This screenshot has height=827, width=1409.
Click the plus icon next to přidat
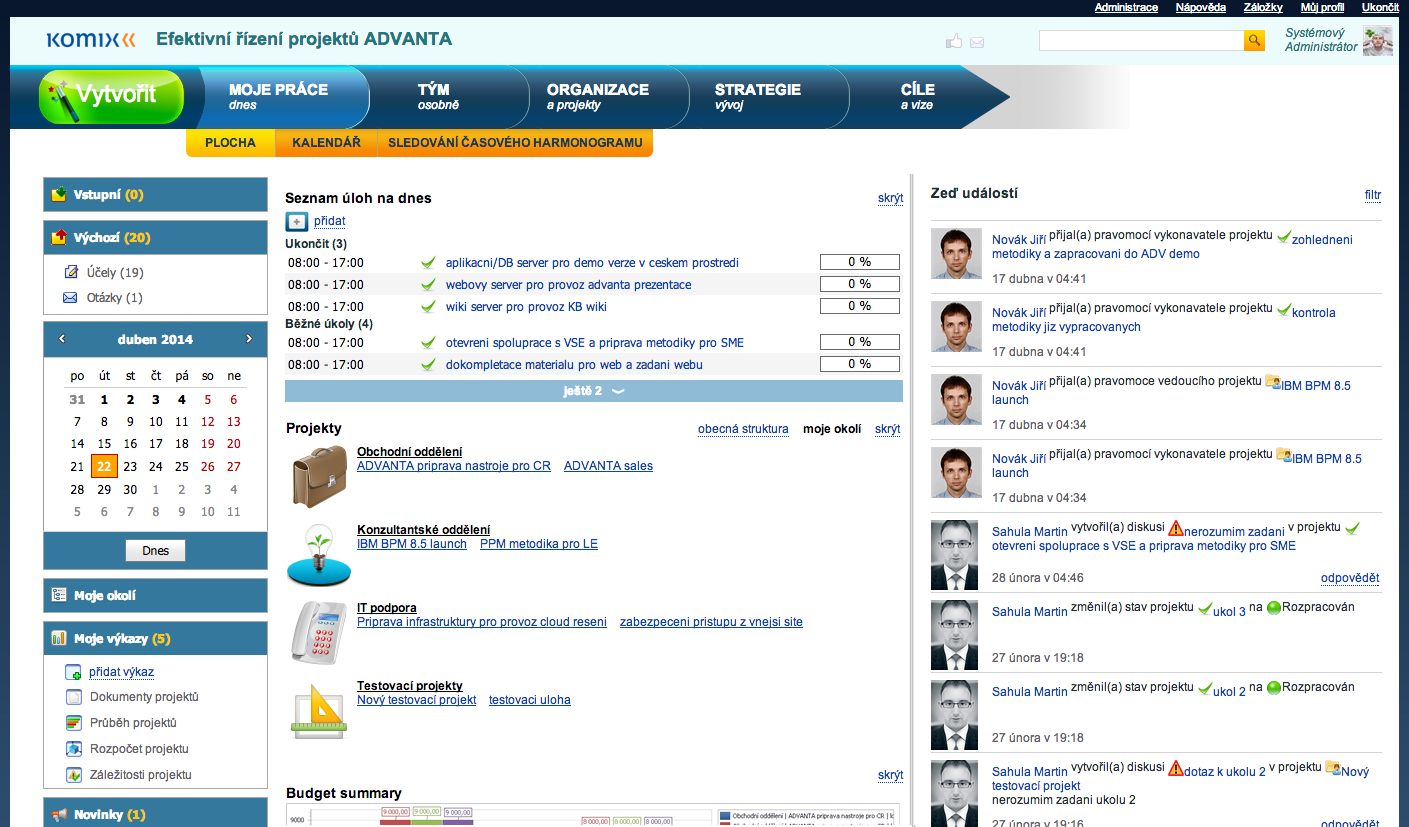point(297,222)
